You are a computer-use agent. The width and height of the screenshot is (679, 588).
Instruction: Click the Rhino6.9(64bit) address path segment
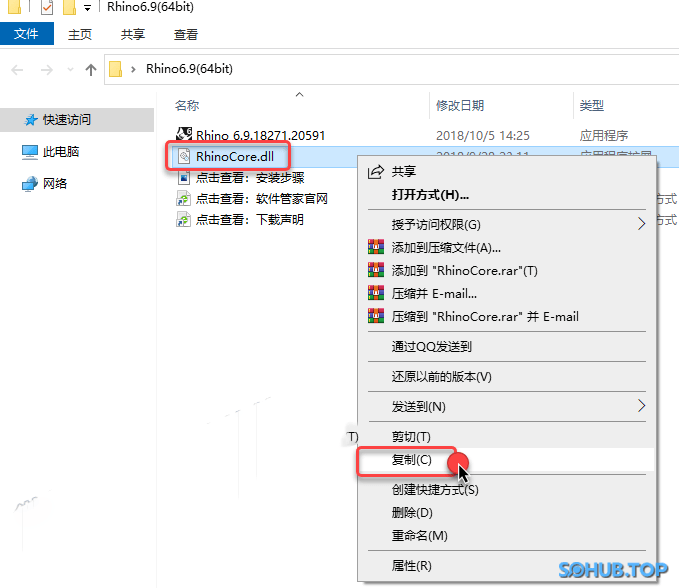pyautogui.click(x=189, y=69)
